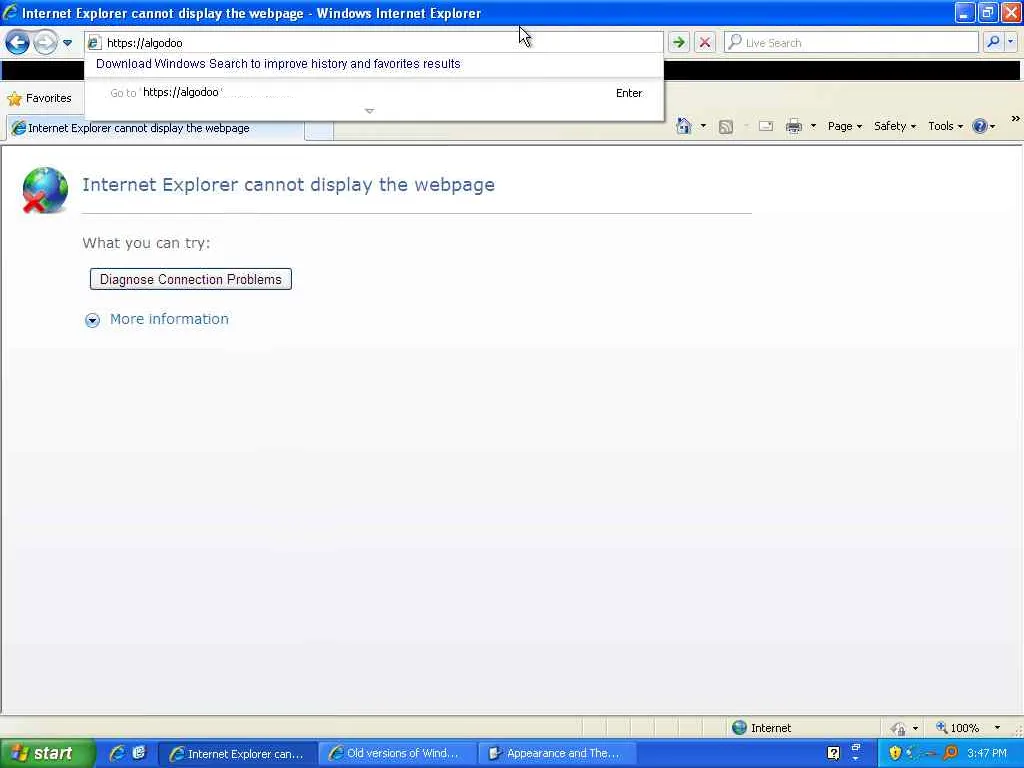1024x768 pixels.
Task: Click the Protected Mode security icon
Action: pyautogui.click(x=899, y=728)
